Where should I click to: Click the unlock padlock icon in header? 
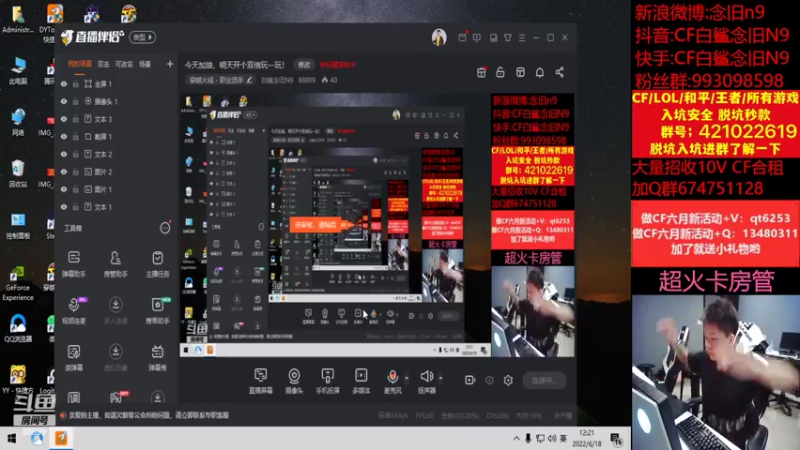point(500,72)
